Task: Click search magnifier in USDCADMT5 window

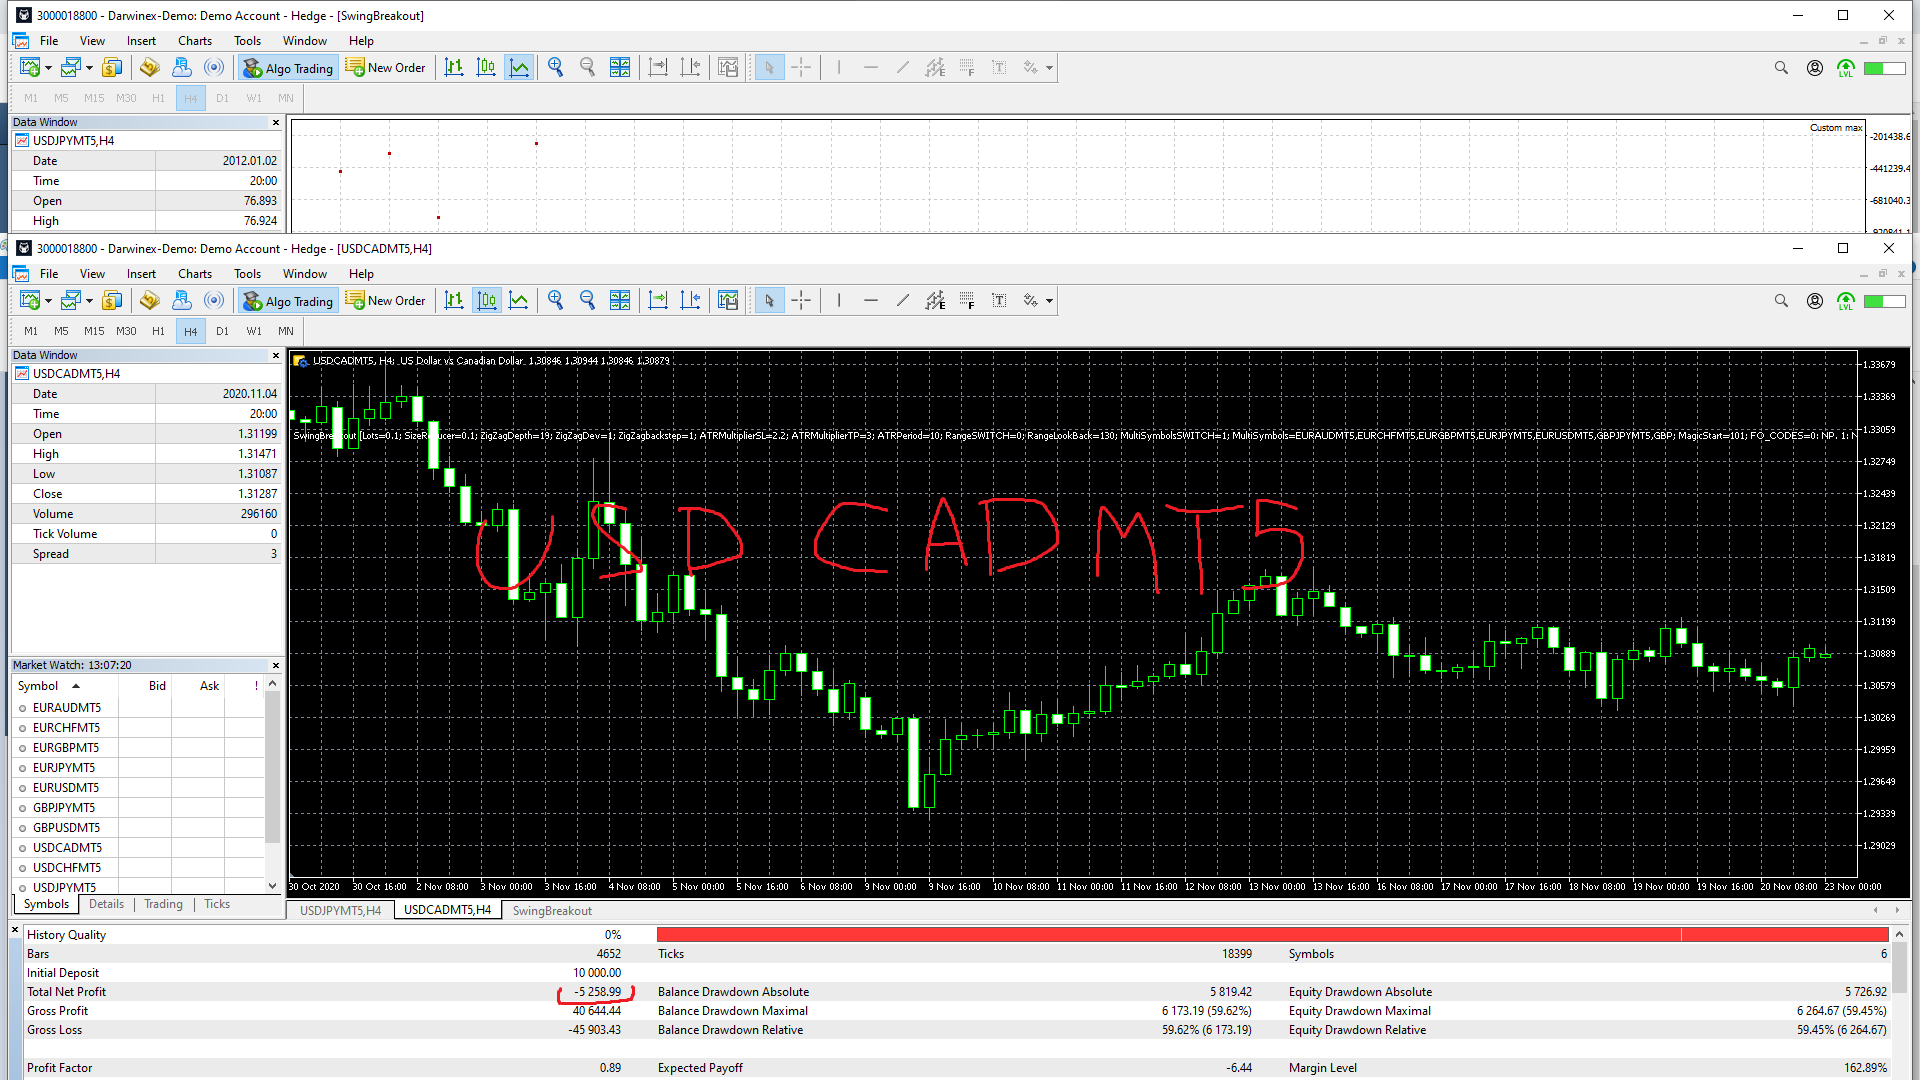Action: 1781,301
